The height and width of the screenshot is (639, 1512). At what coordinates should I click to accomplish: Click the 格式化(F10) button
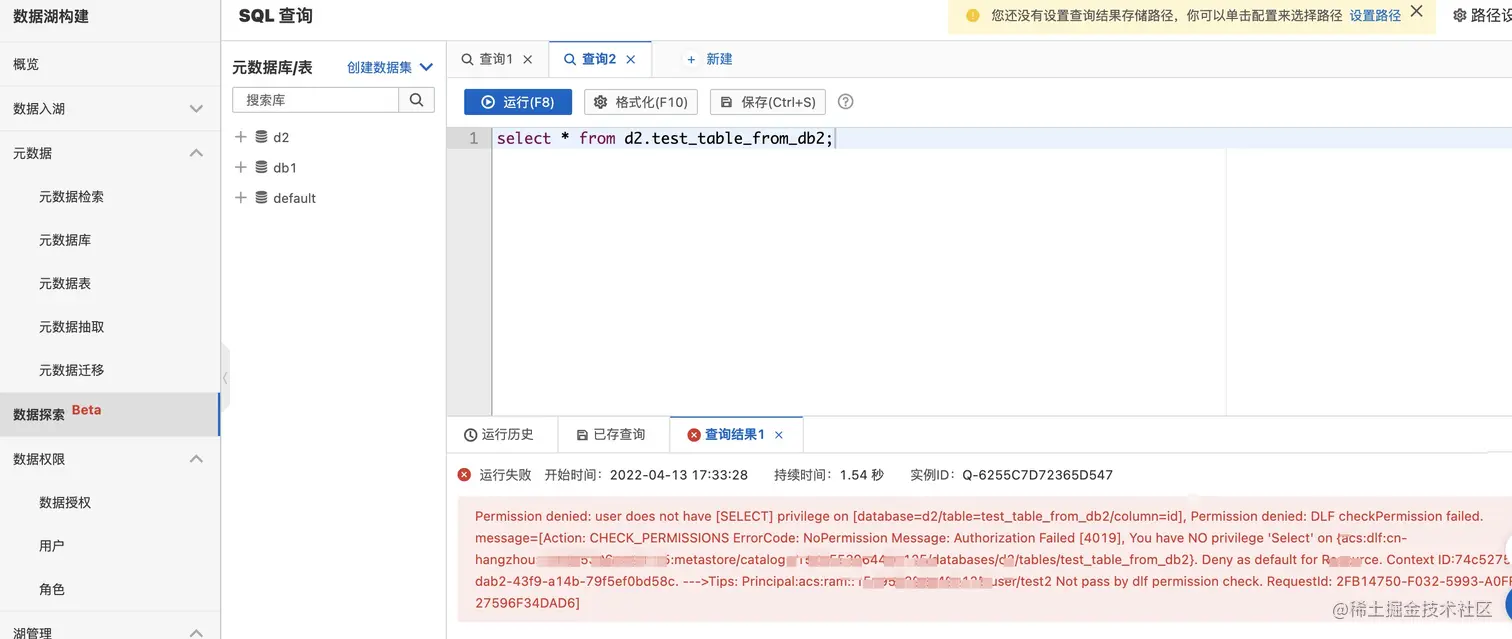coord(641,102)
